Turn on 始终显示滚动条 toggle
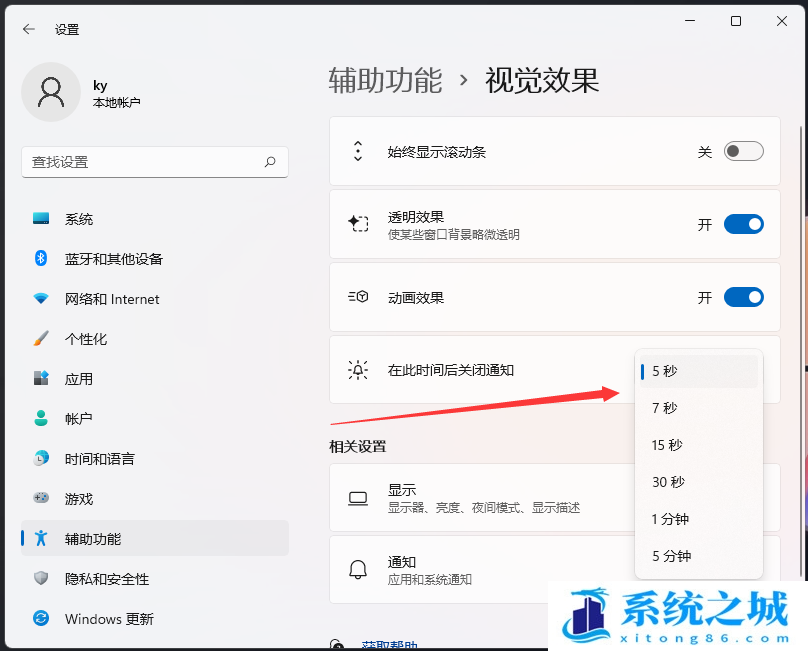Screen dimensions: 808x651 744,151
